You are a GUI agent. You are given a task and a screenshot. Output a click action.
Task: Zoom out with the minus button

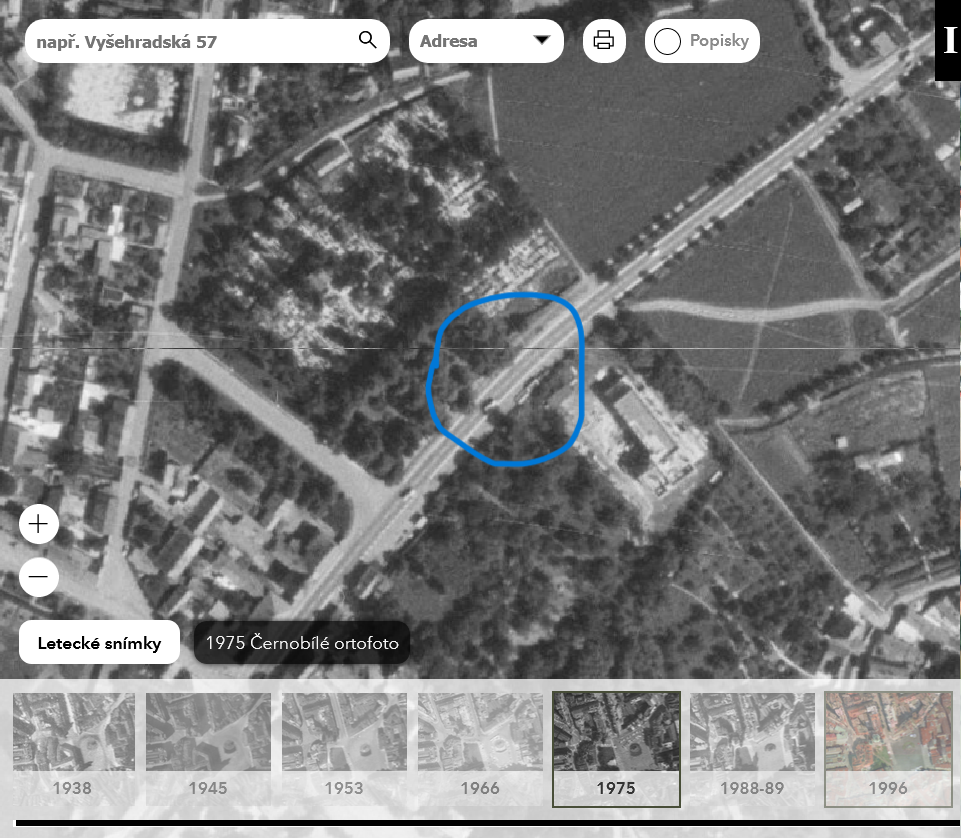(39, 576)
